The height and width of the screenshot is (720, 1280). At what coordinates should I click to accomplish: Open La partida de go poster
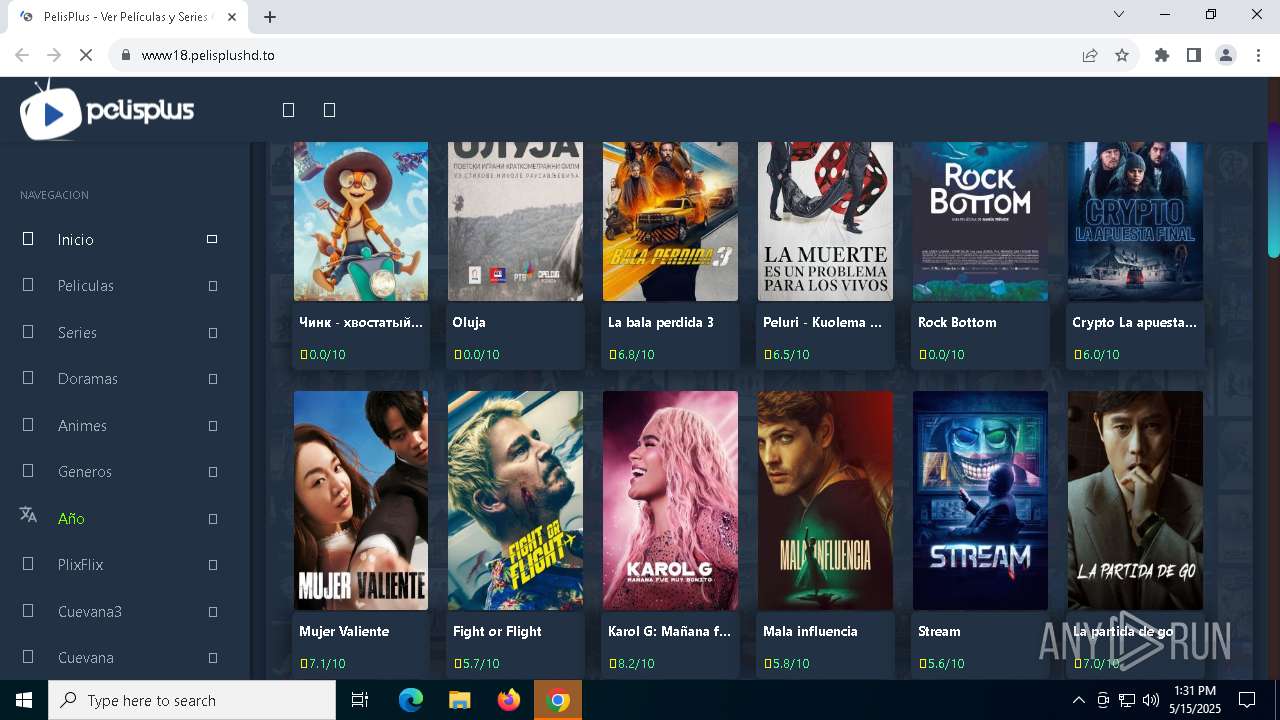click(x=1135, y=500)
